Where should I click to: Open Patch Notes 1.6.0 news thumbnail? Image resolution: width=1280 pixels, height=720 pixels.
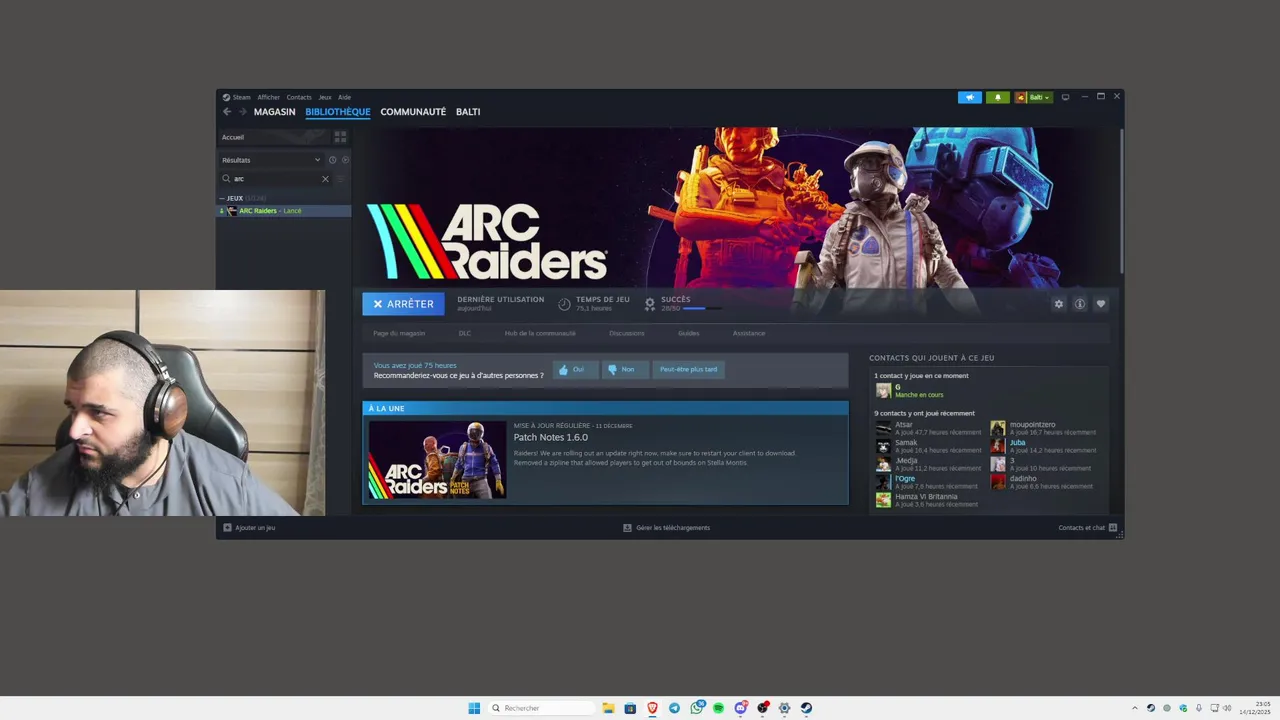[437, 459]
